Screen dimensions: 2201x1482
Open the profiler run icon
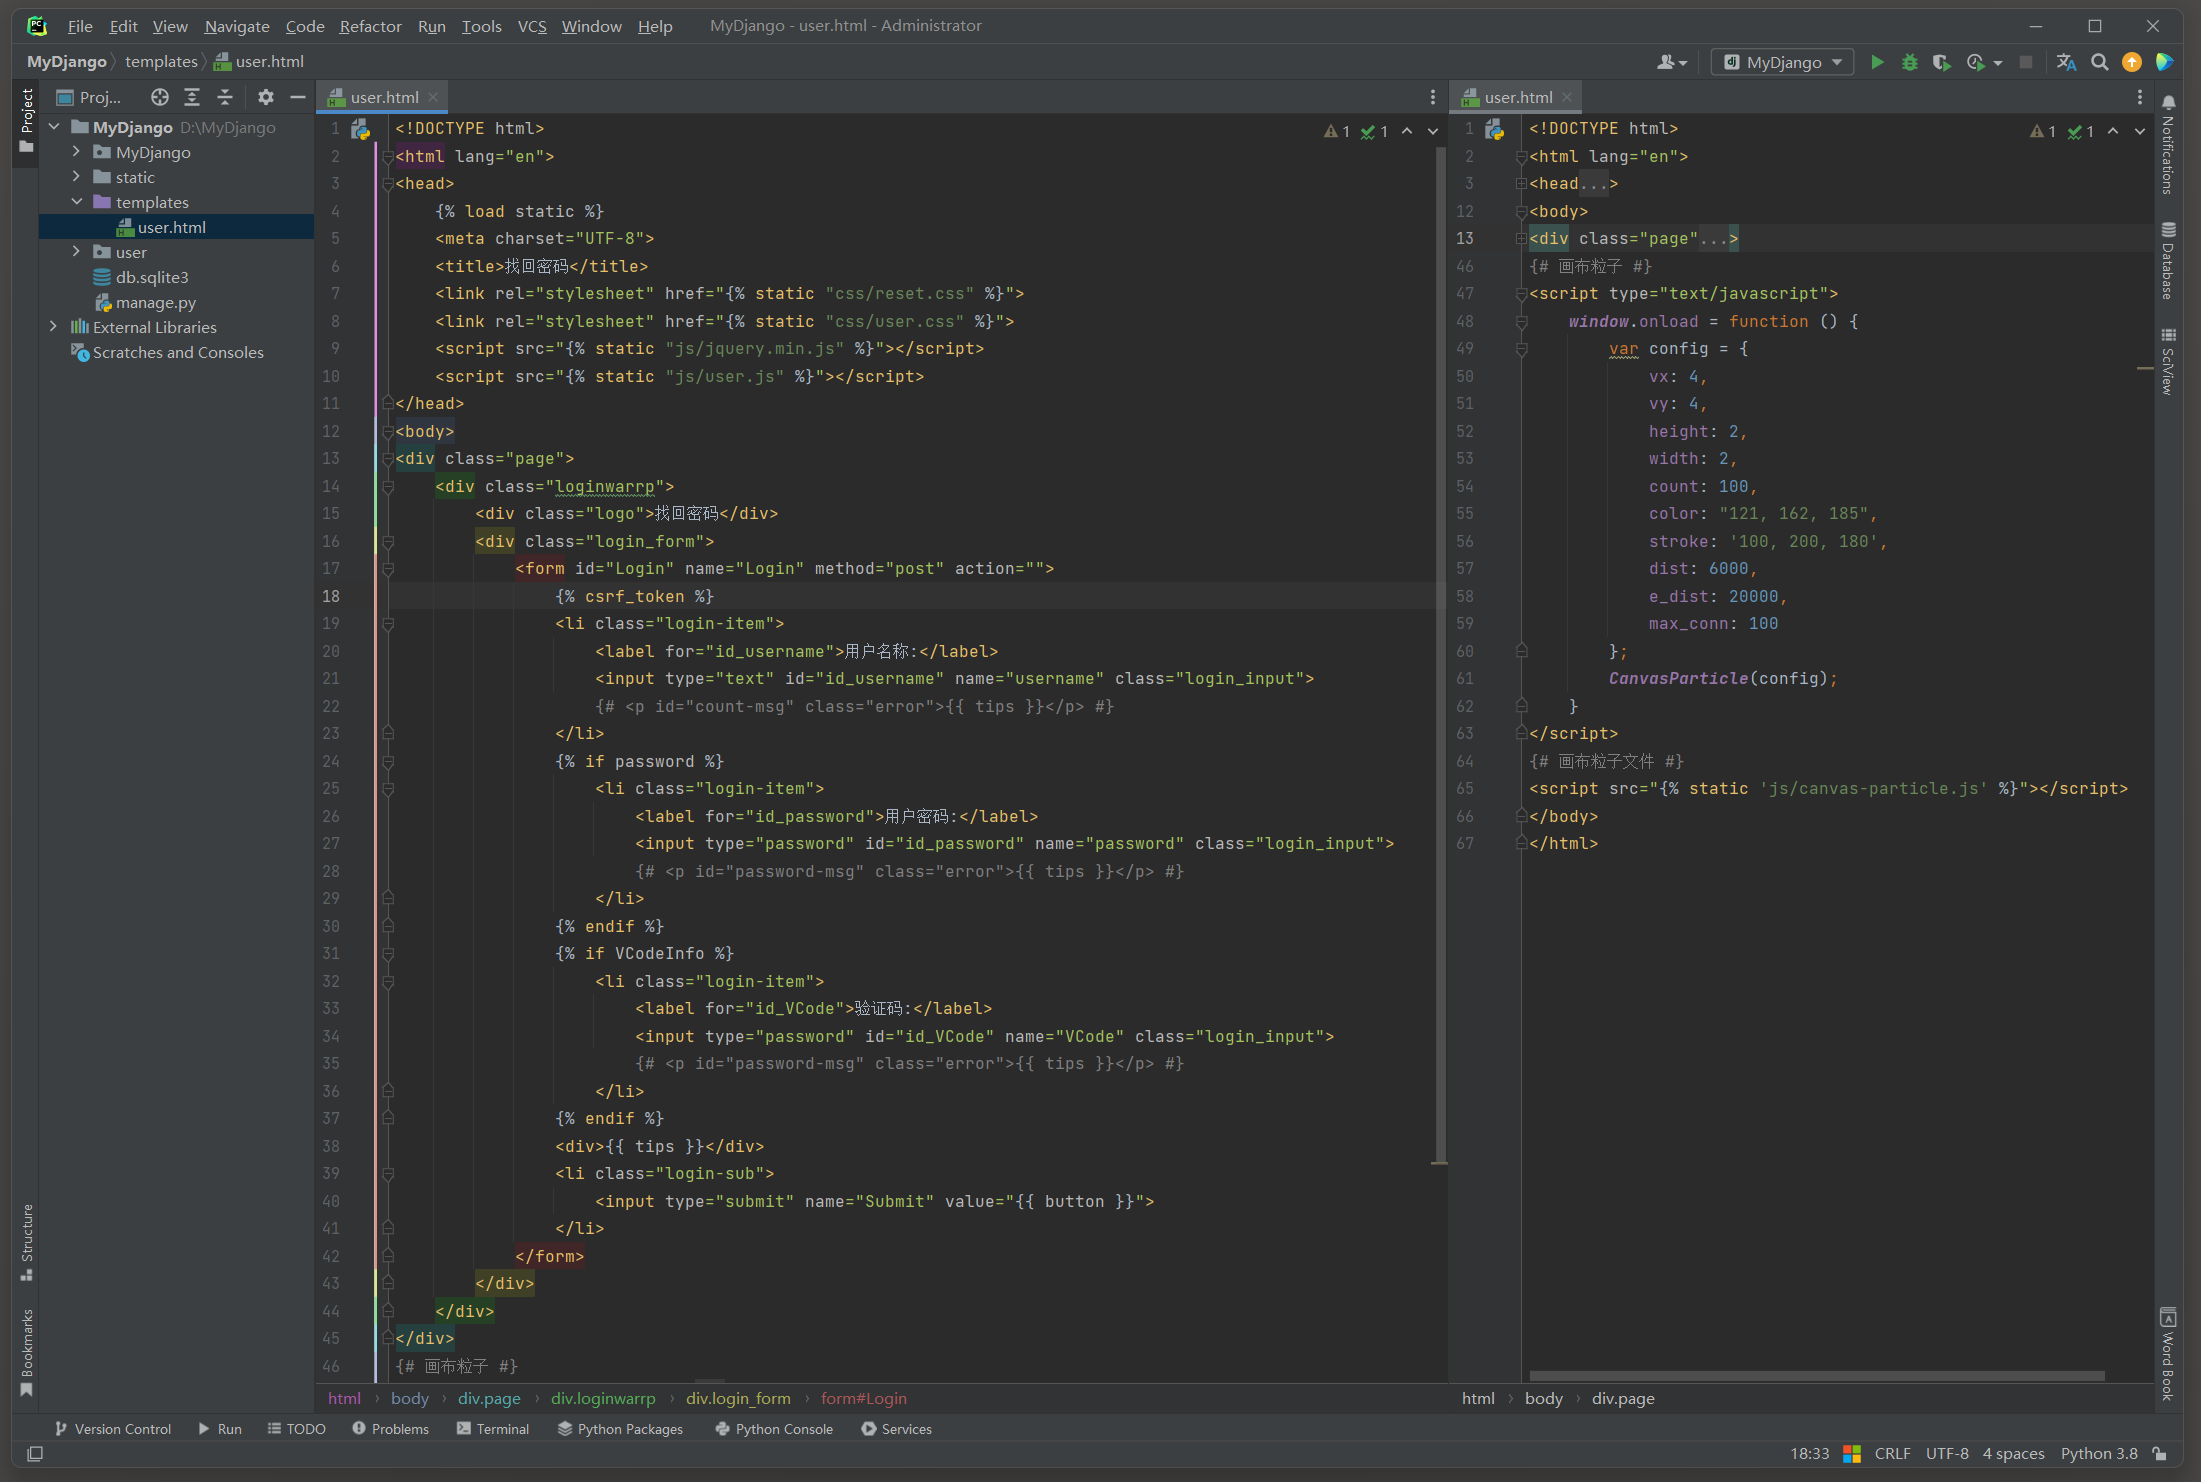click(1976, 62)
